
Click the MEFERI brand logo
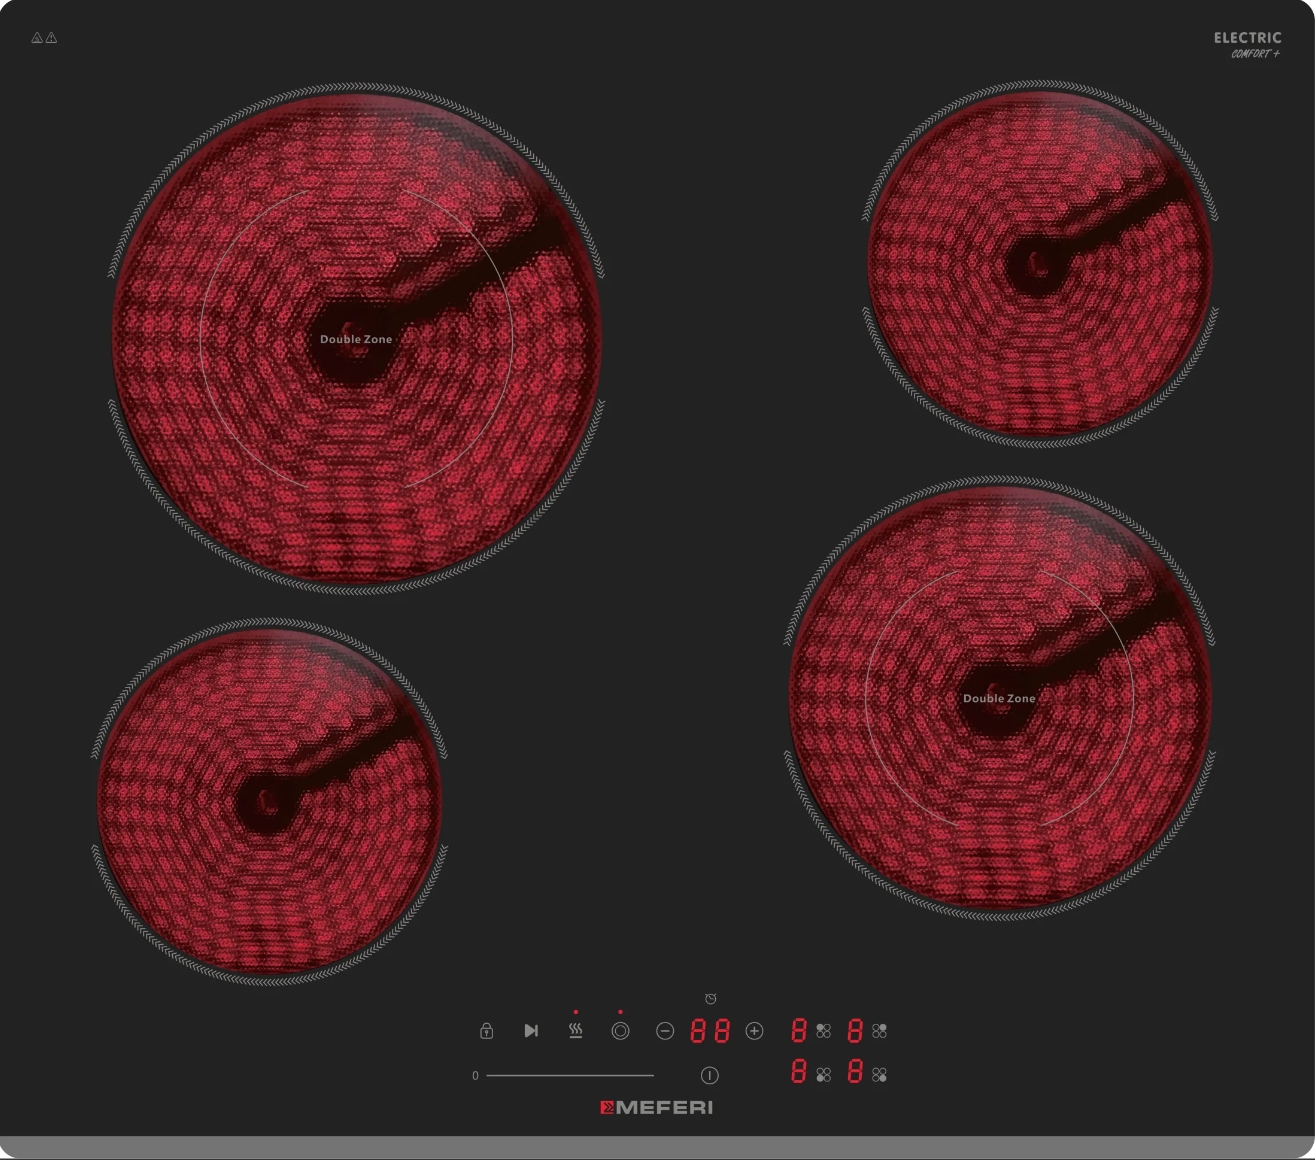(x=657, y=1107)
